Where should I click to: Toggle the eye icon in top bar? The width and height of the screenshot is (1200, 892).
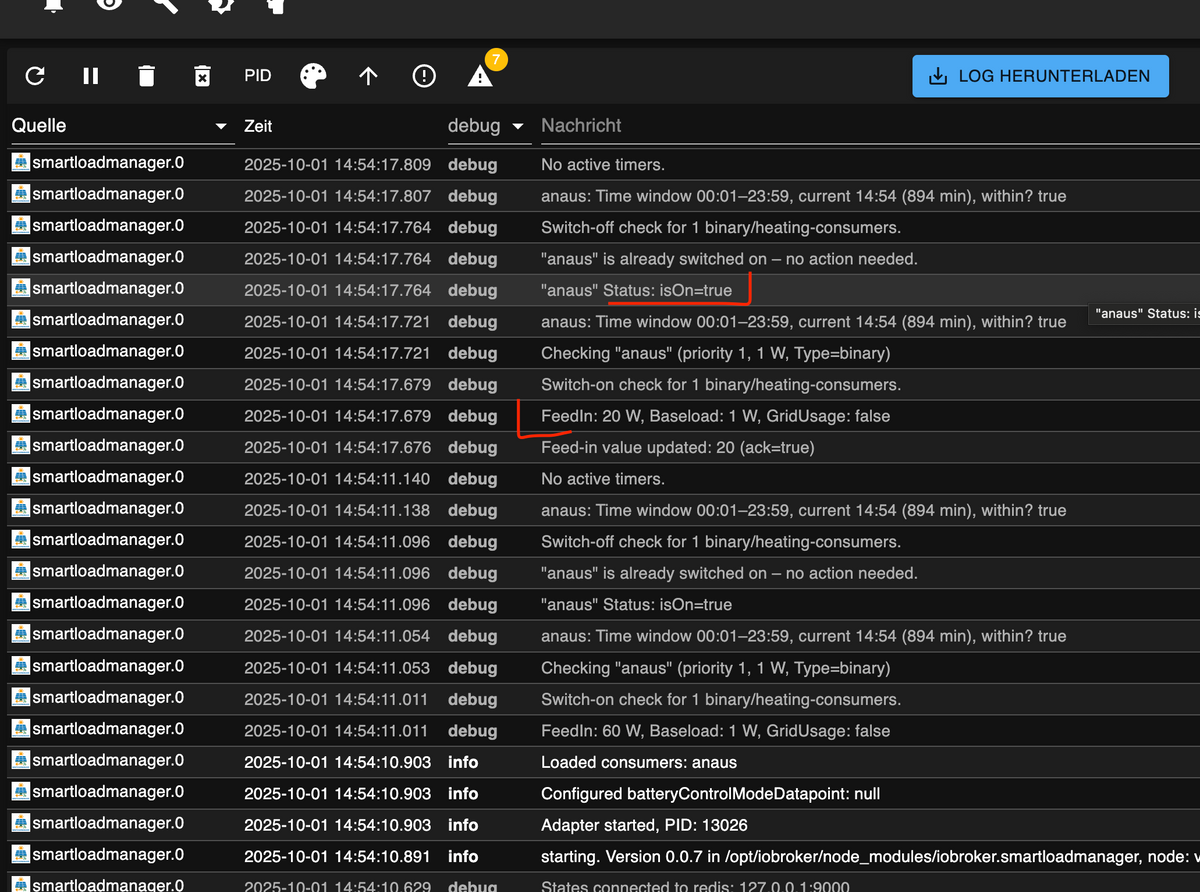[x=110, y=5]
